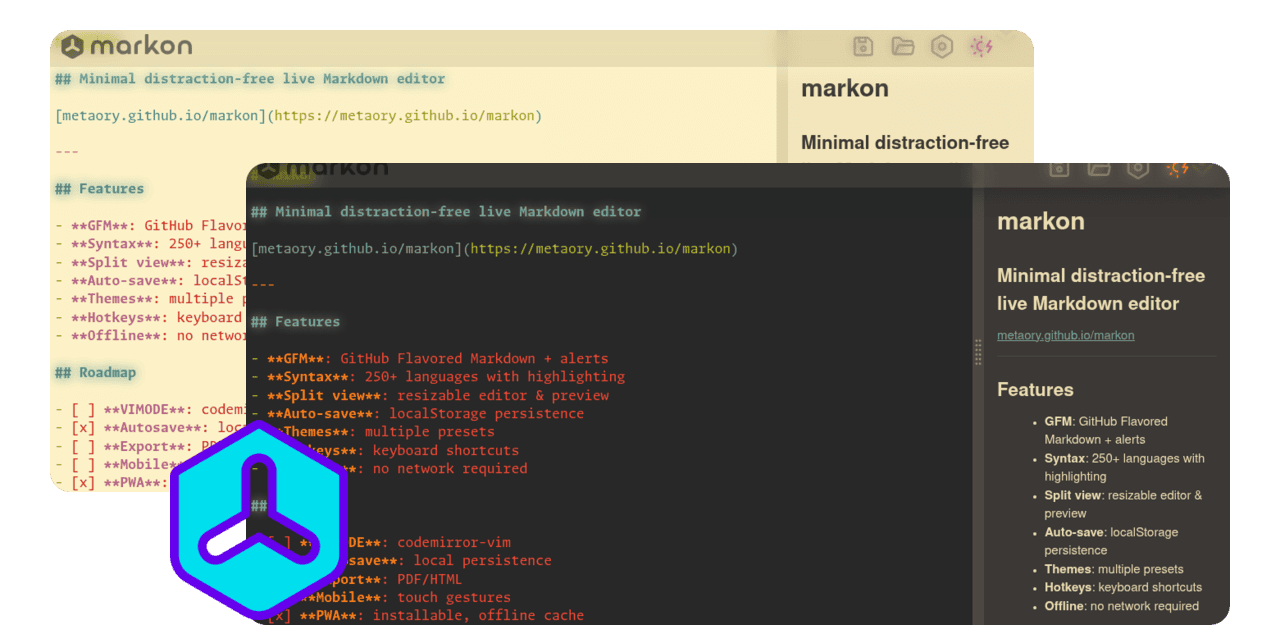Click 'Offline: no network required' in dark preview
The width and height of the screenshot is (1280, 640).
(x=1121, y=606)
